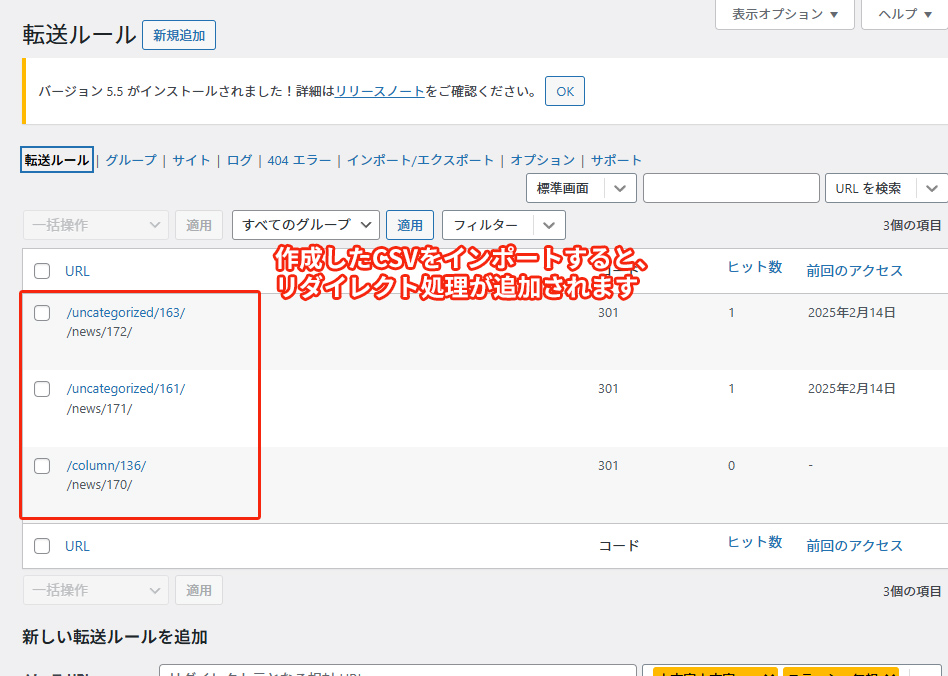The width and height of the screenshot is (948, 676).
Task: Go to the オプション tab
Action: [542, 160]
